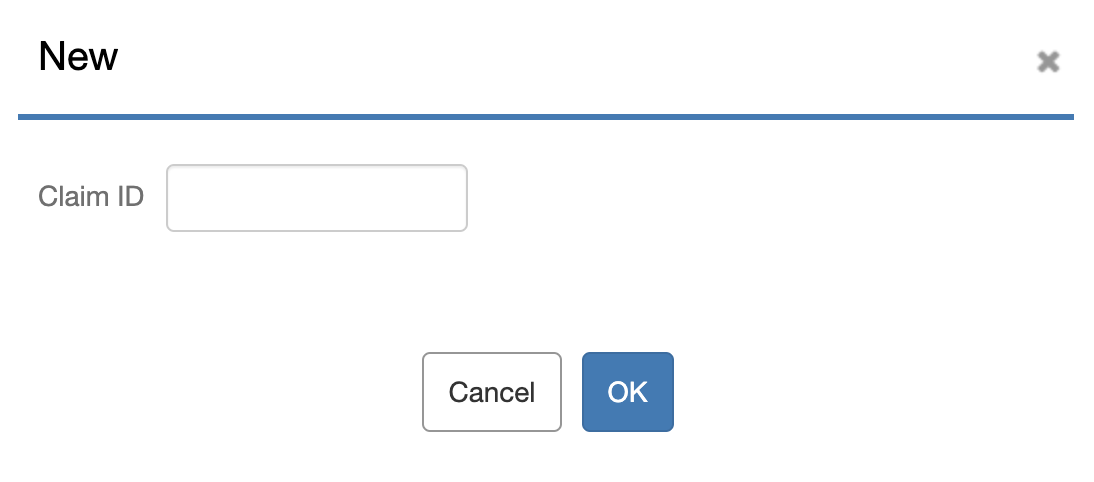Abort claim creation by clicking Cancel
Image resolution: width=1094 pixels, height=482 pixels.
(x=492, y=392)
